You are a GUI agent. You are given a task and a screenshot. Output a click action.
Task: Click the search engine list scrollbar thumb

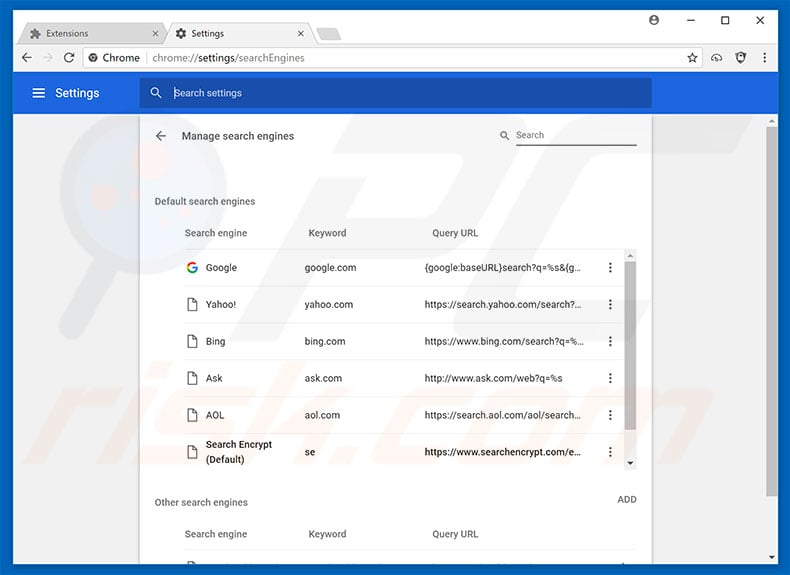point(630,345)
